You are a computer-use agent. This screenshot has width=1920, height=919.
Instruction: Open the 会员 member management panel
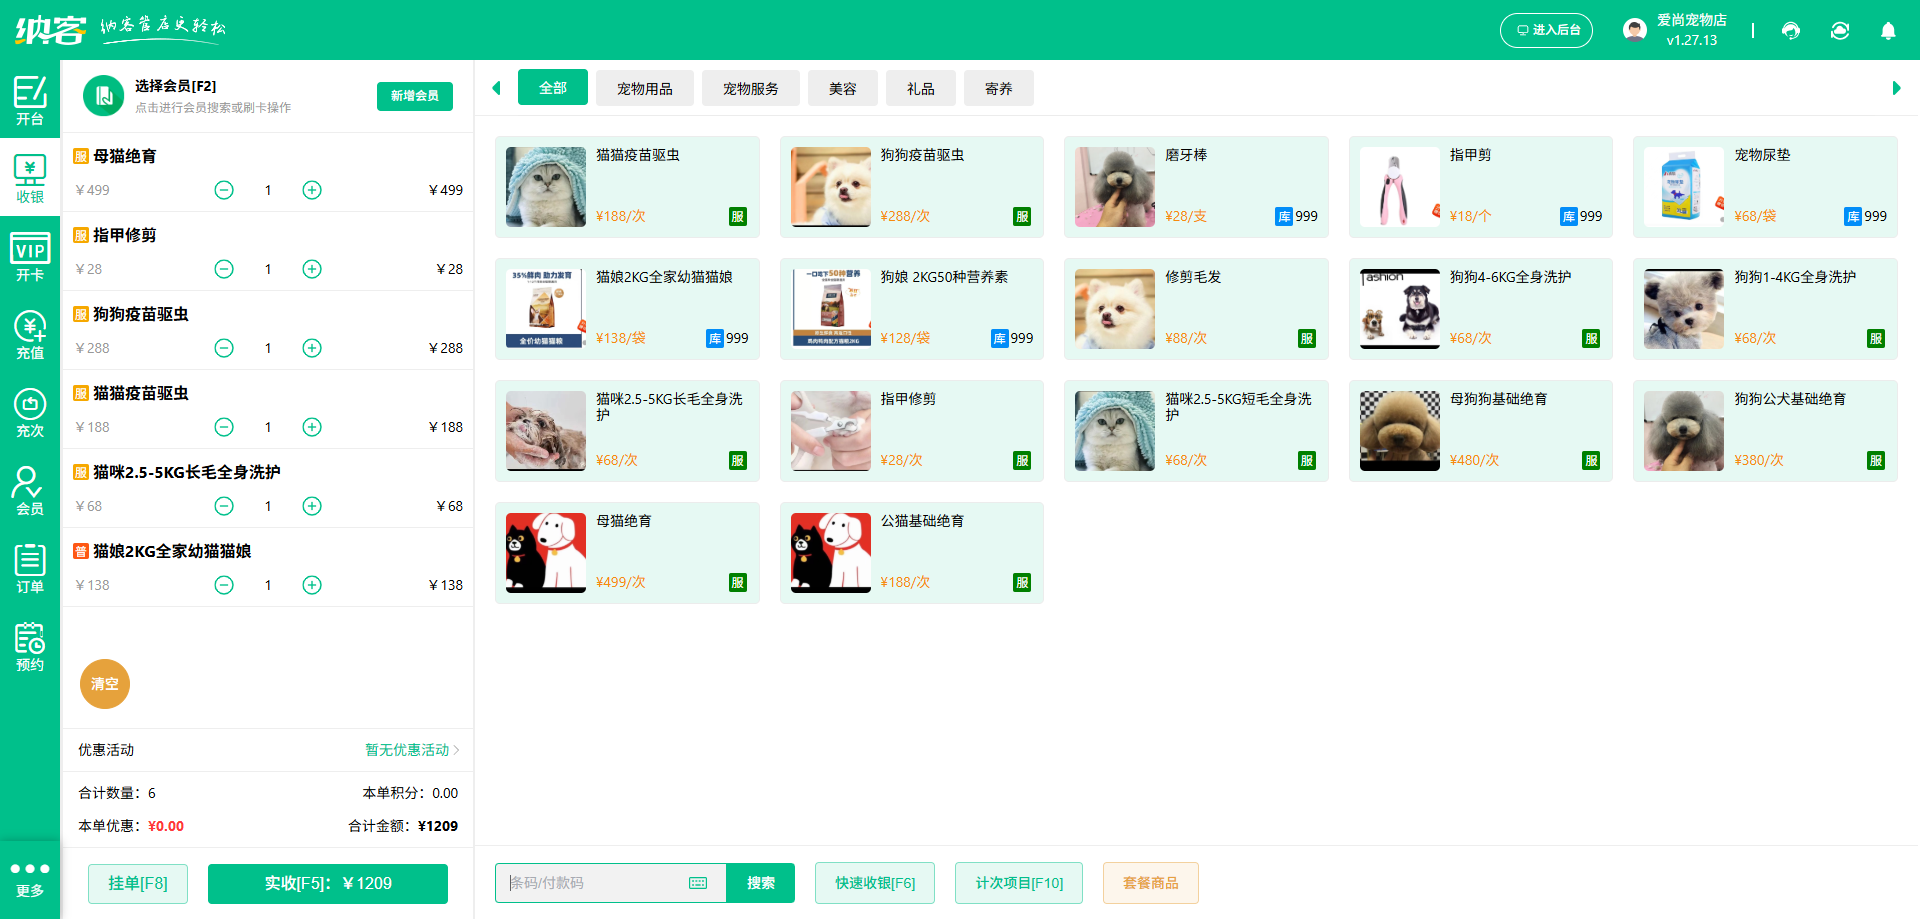click(x=30, y=490)
